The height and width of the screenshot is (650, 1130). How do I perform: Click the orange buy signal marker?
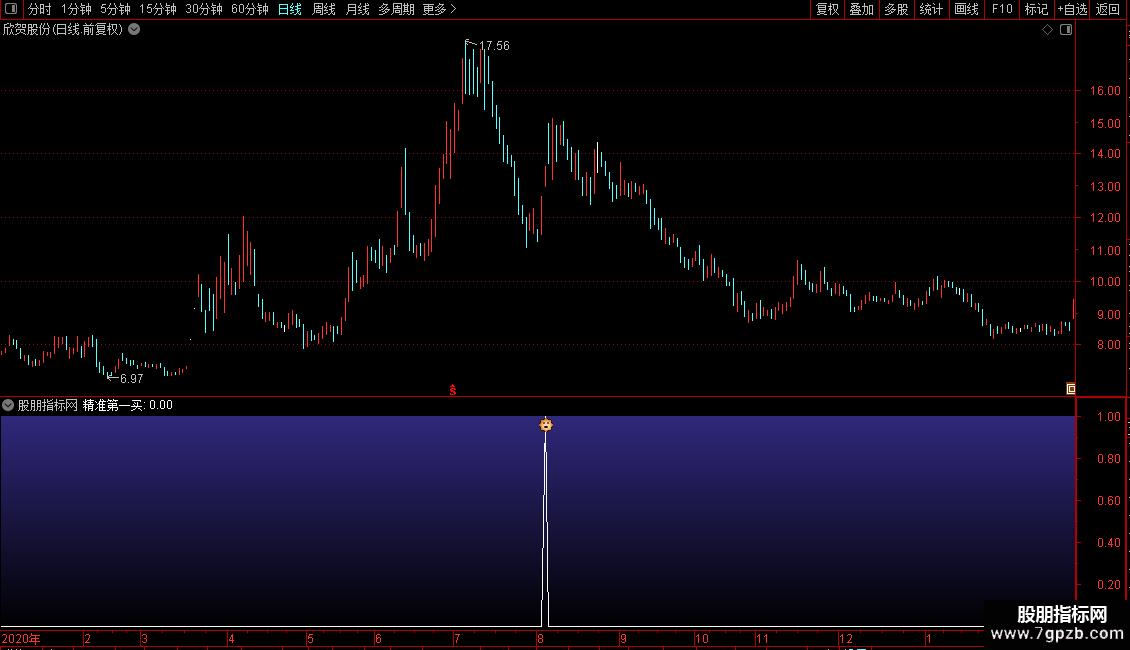(546, 424)
